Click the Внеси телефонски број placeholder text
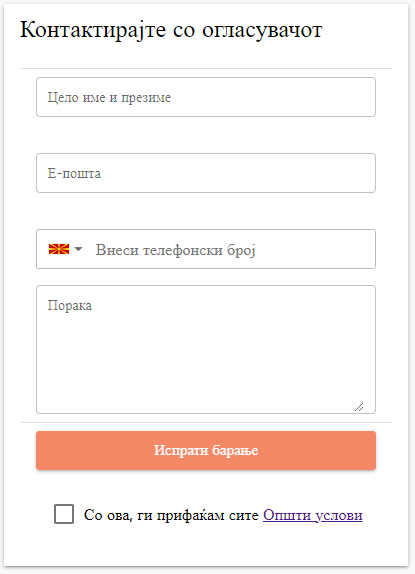The image size is (415, 574). pos(175,250)
